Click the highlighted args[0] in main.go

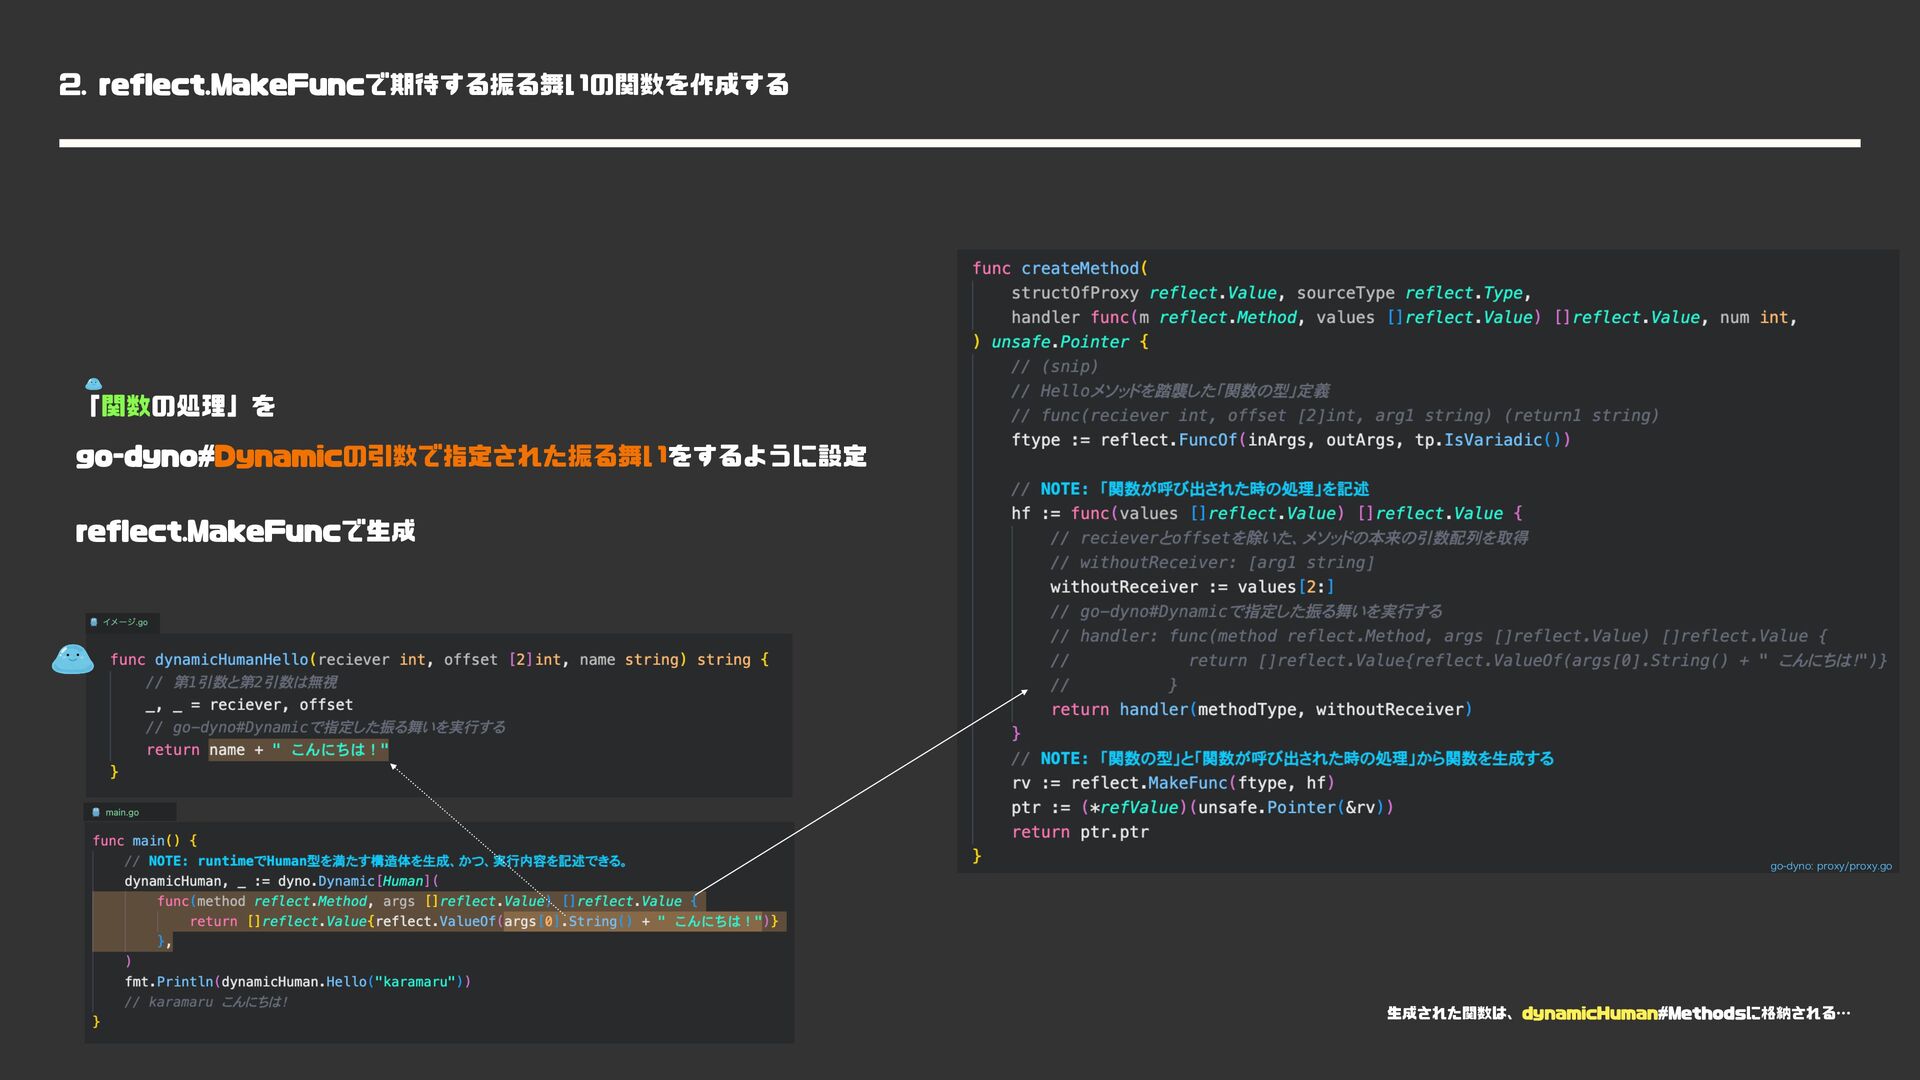pos(528,921)
